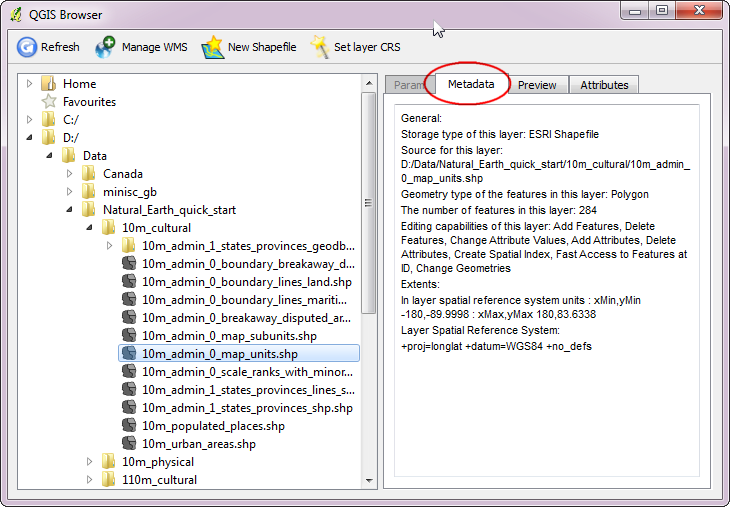Screen dimensions: 730x507
Task: Click the C:/ drive folder icon
Action: (48, 120)
